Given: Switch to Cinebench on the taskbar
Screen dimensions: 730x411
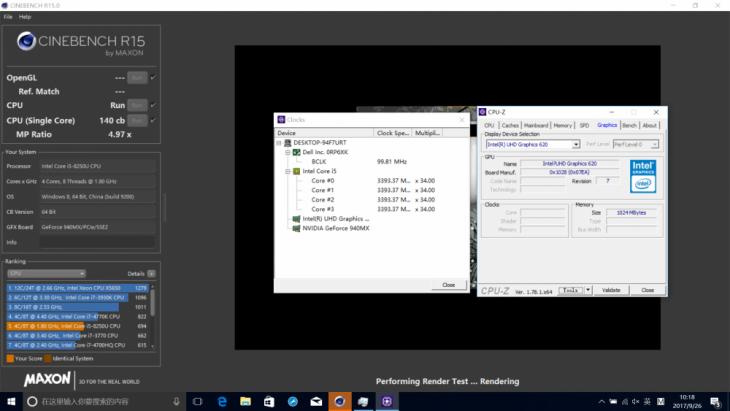Looking at the screenshot, I should click(x=340, y=401).
